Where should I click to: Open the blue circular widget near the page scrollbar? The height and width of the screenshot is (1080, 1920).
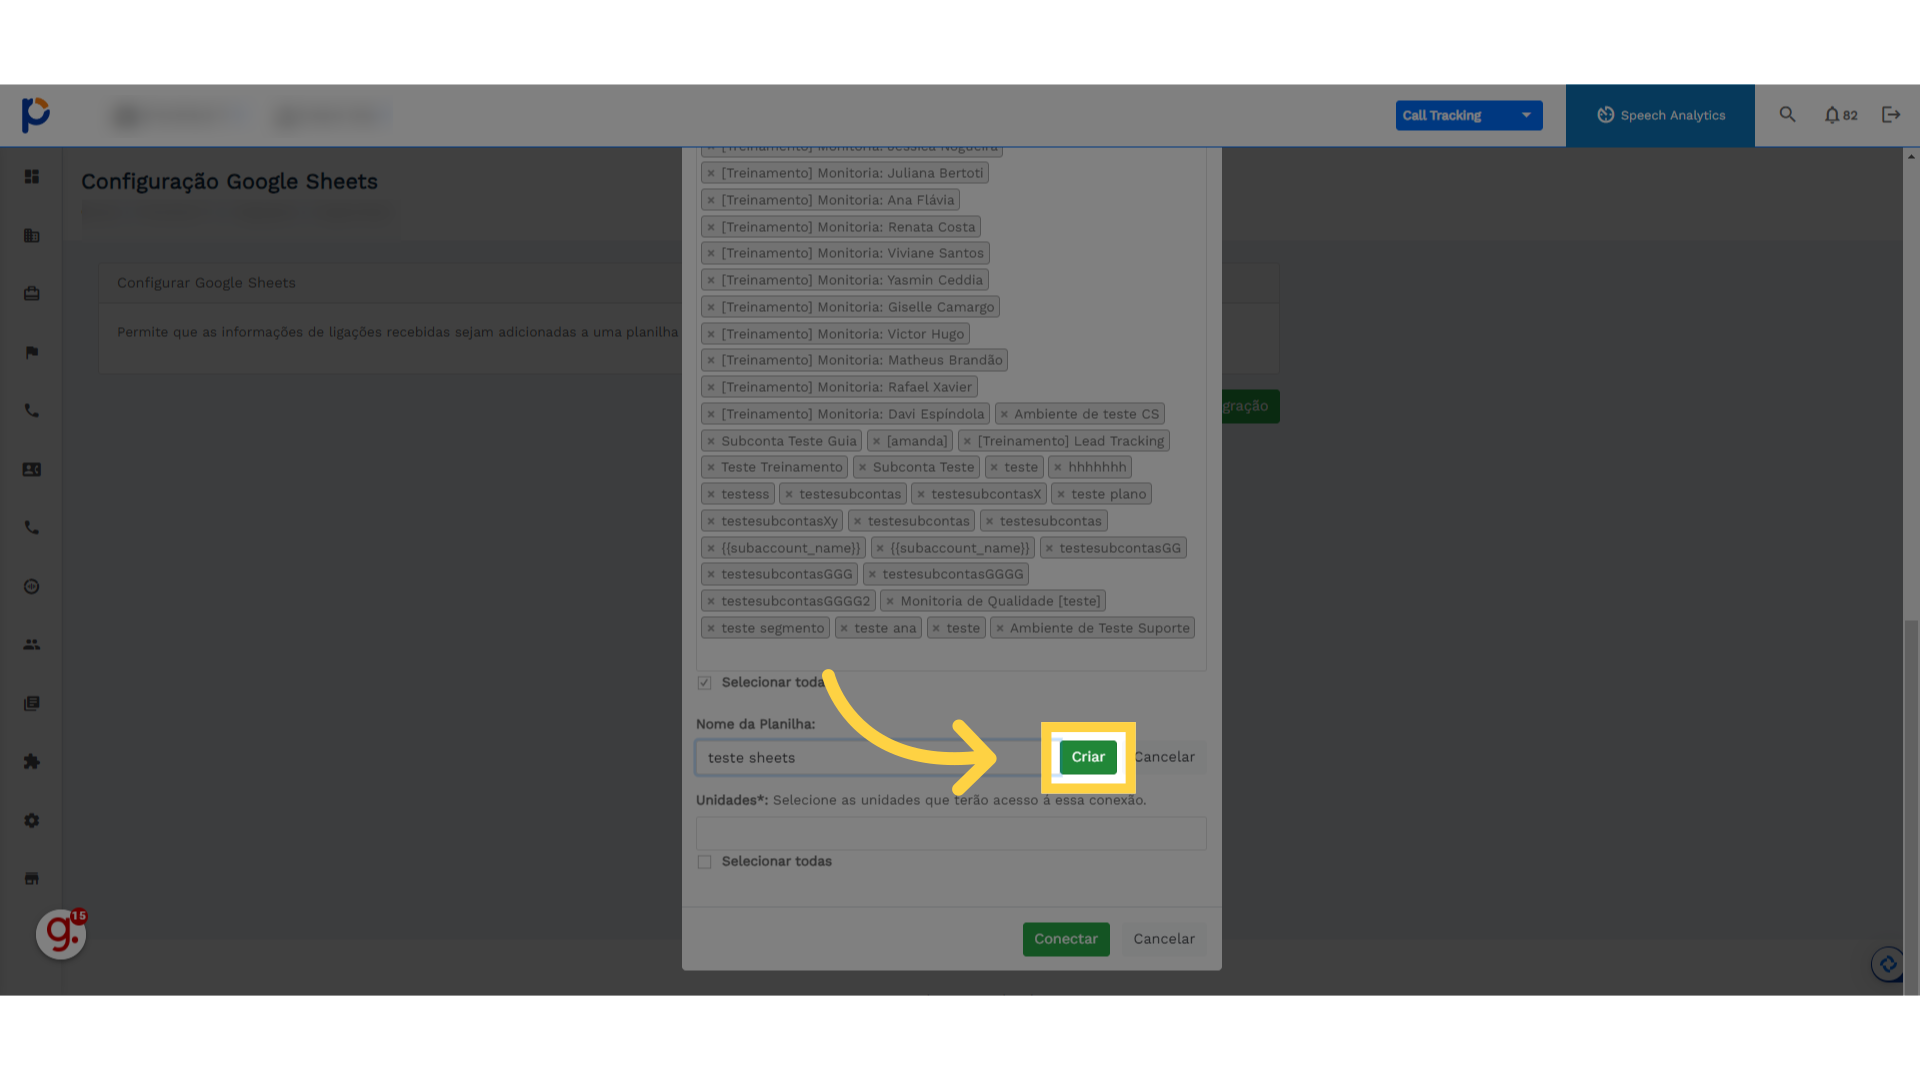pos(1887,964)
